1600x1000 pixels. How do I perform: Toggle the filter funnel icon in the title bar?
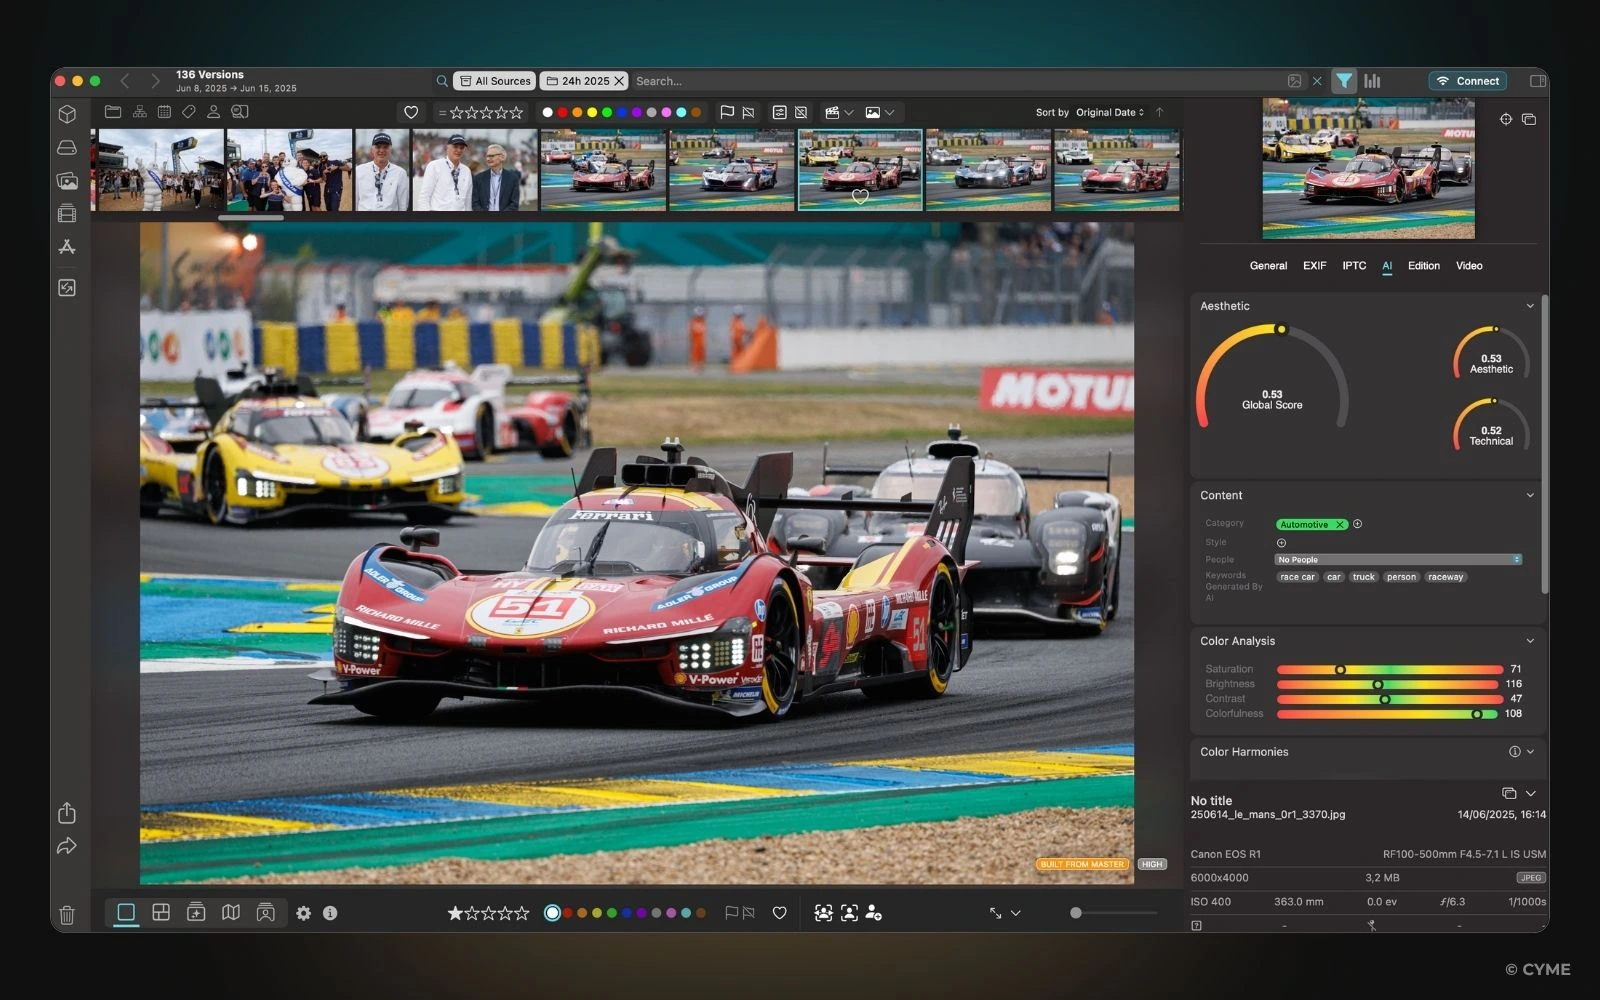[1343, 81]
